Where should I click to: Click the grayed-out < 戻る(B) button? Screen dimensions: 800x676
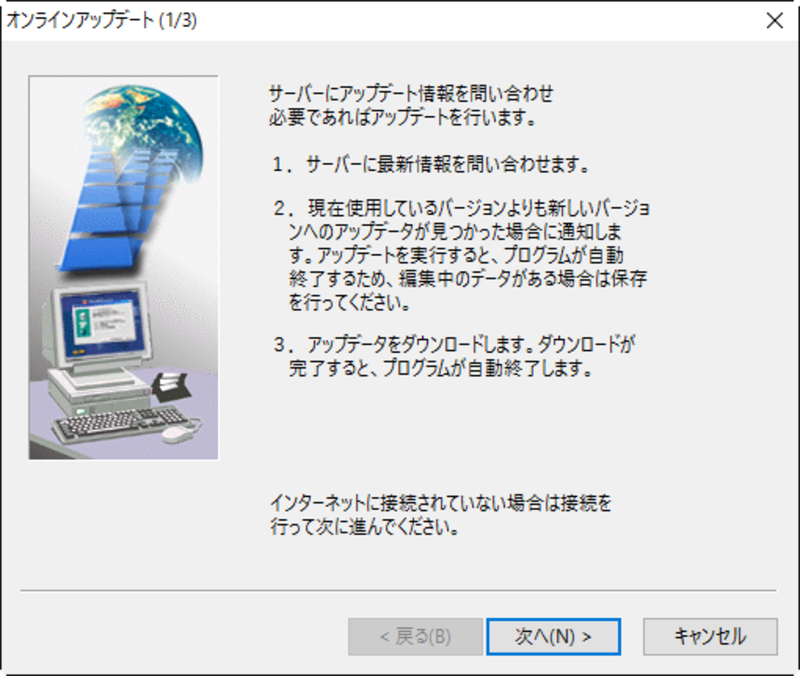pyautogui.click(x=415, y=637)
